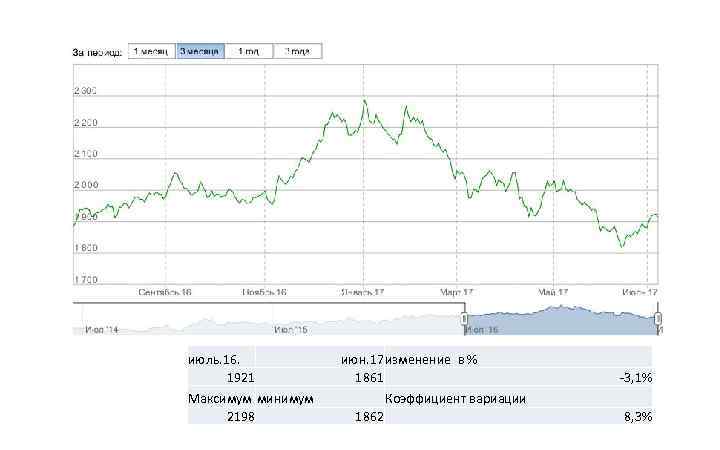Click the '8,3%' variation value
720x450 pixels.
pyautogui.click(x=638, y=417)
